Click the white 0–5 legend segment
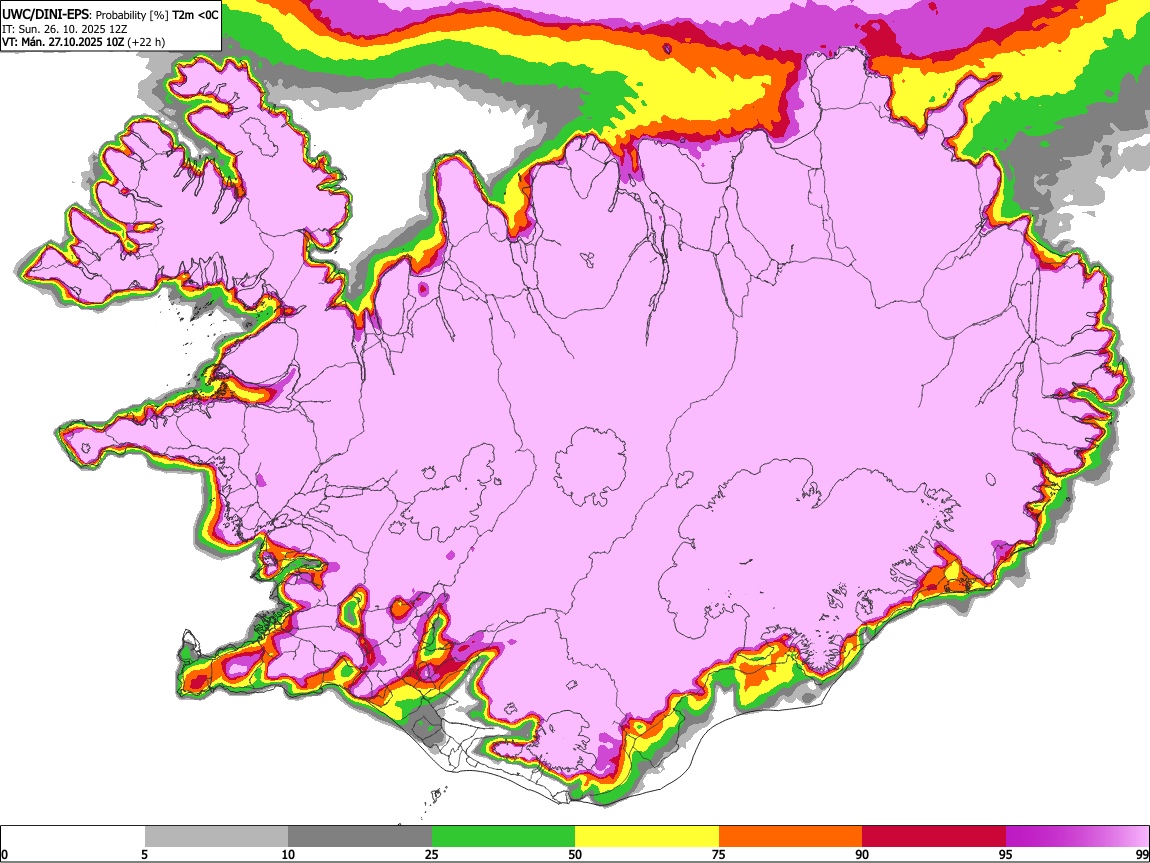 click(x=73, y=837)
